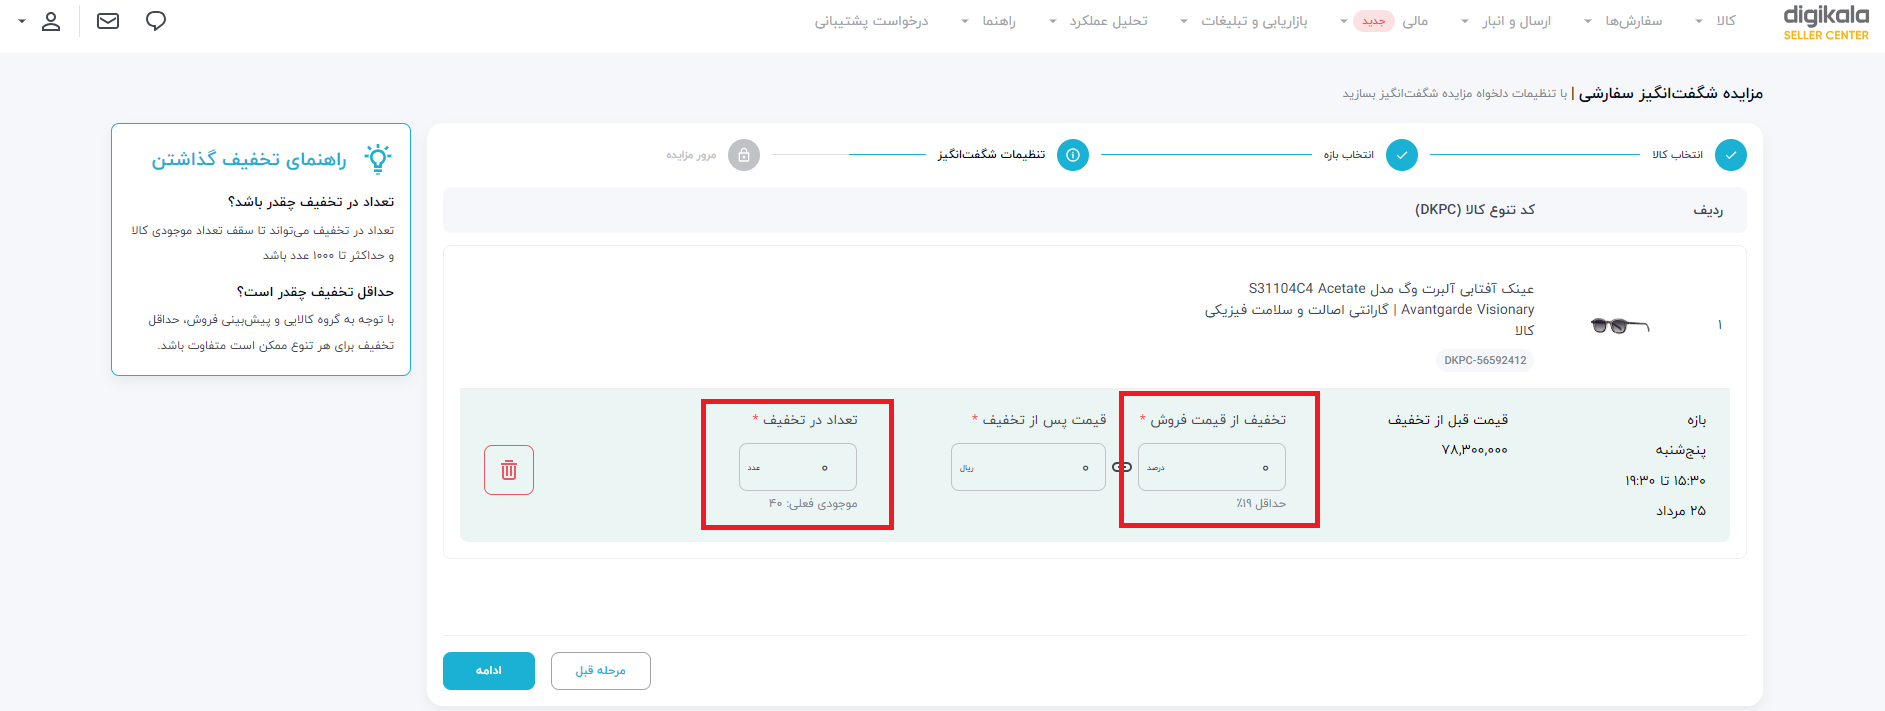1885x711 pixels.
Task: Click the انتخاب کالا step label
Action: pos(1677,155)
